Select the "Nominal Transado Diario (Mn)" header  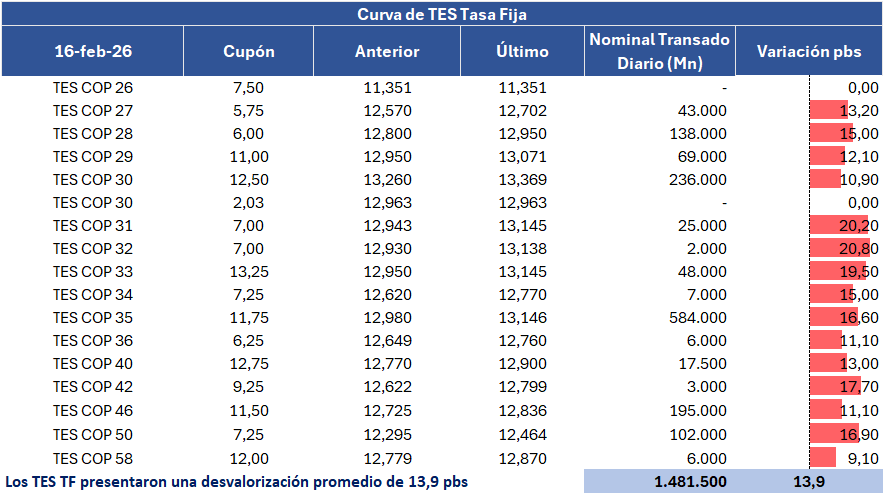[x=659, y=51]
